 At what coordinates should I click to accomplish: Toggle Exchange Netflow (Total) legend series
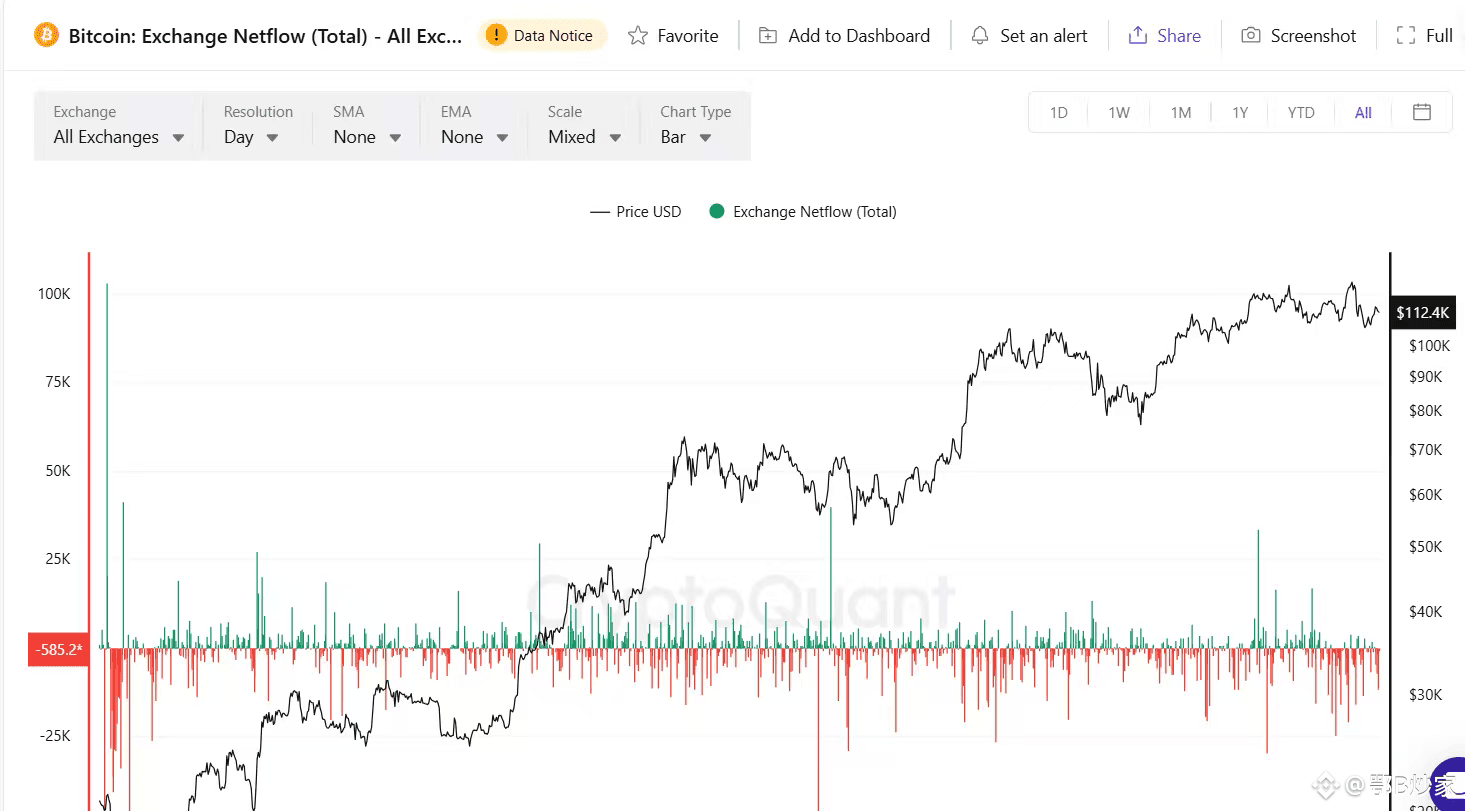point(803,212)
